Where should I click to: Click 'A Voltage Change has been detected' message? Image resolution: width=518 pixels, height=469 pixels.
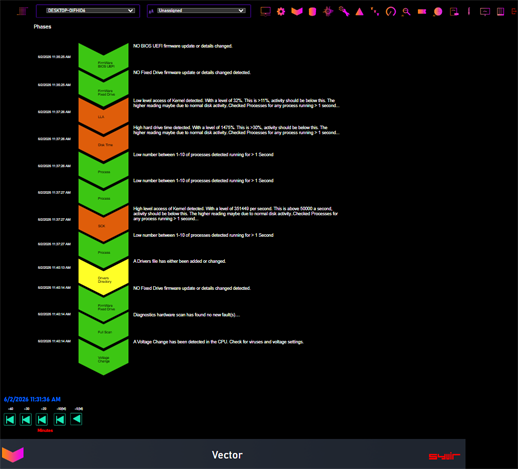click(218, 342)
